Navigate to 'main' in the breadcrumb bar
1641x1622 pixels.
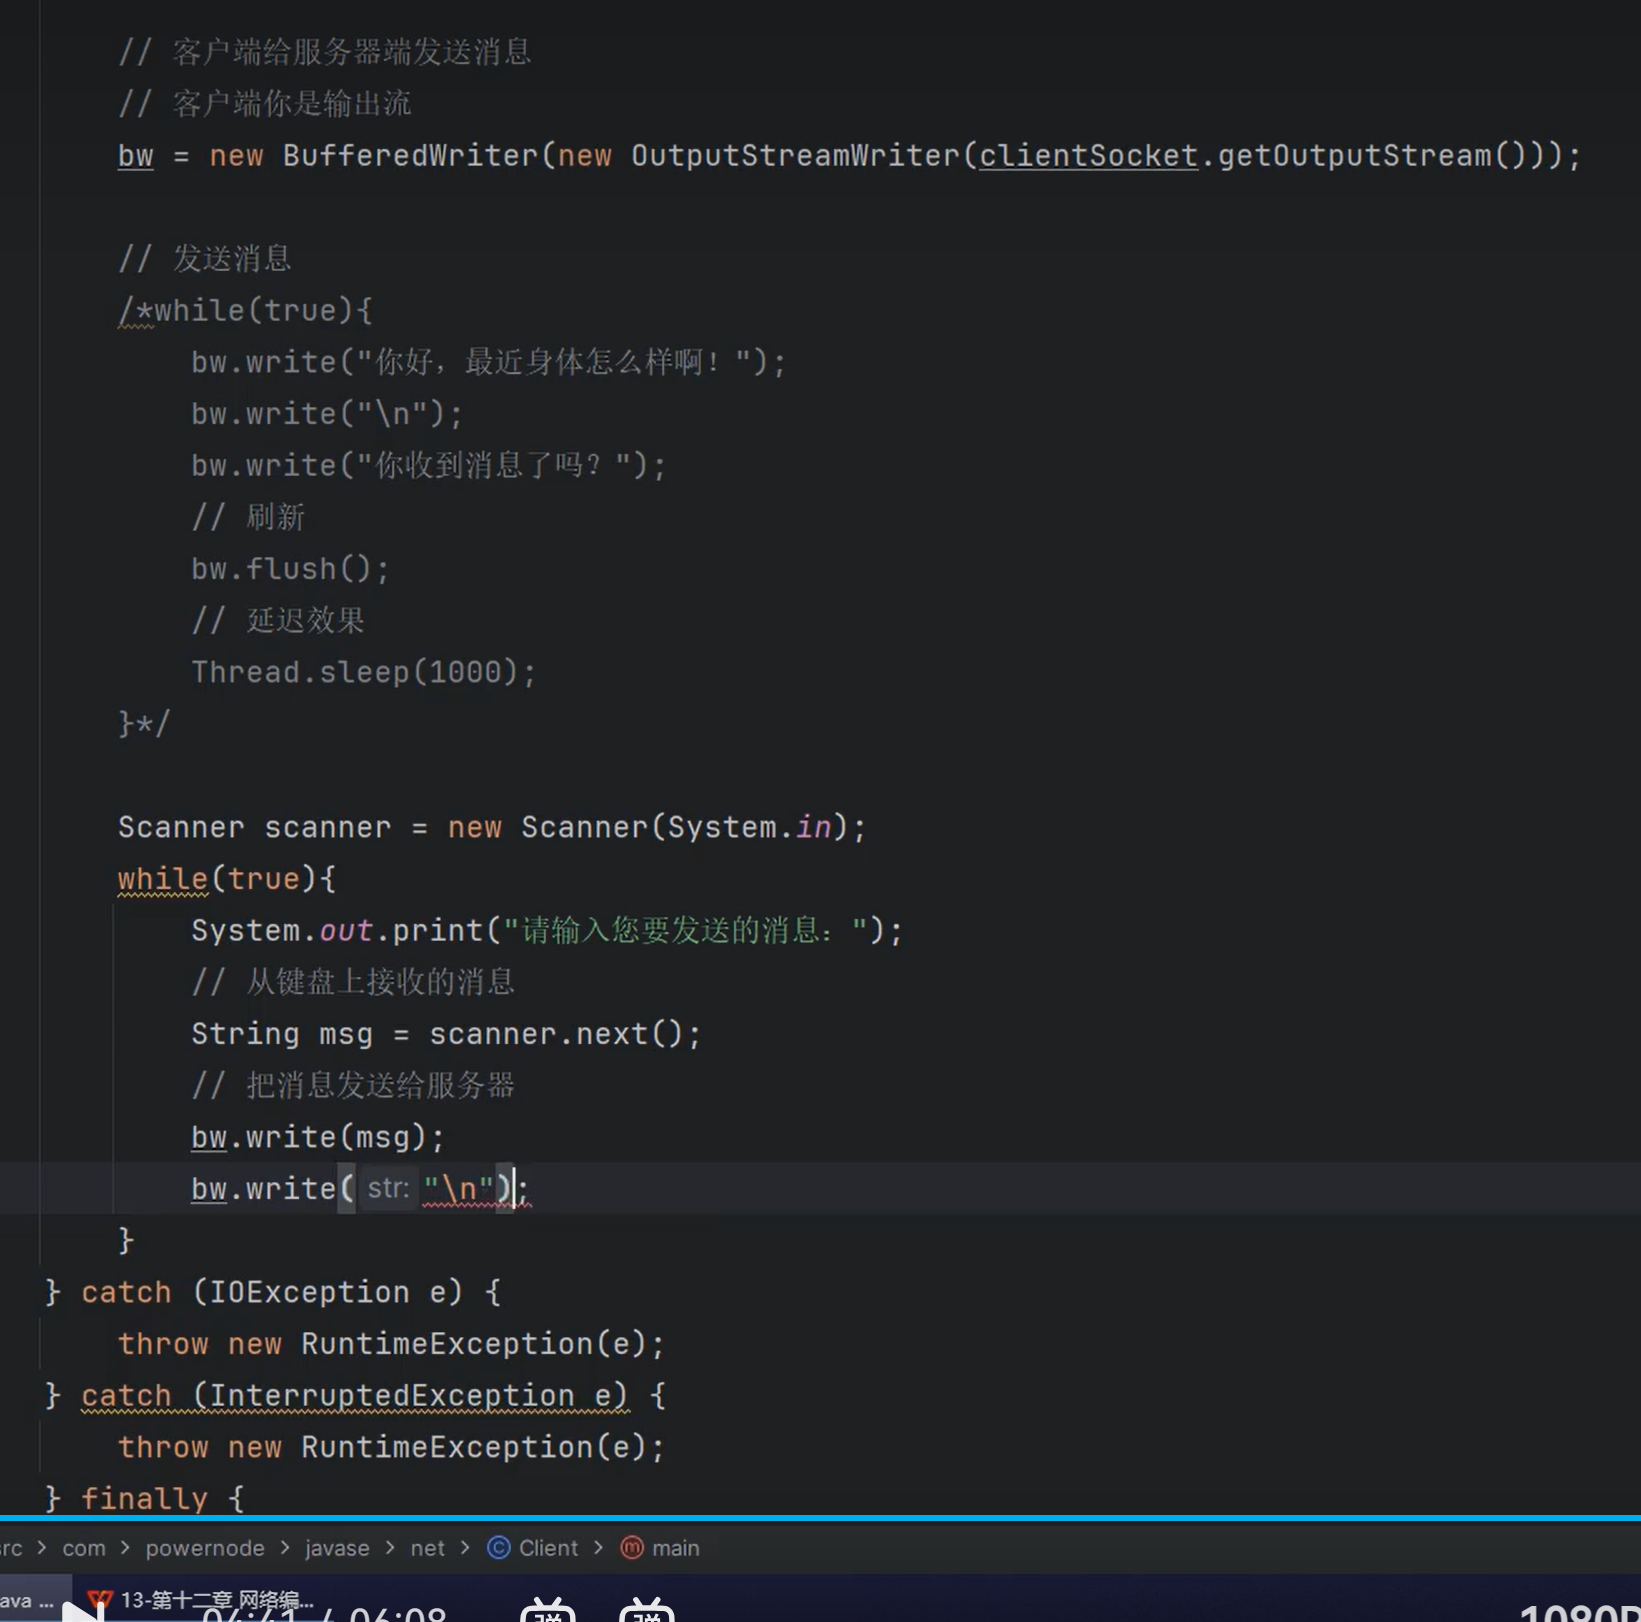(676, 1548)
